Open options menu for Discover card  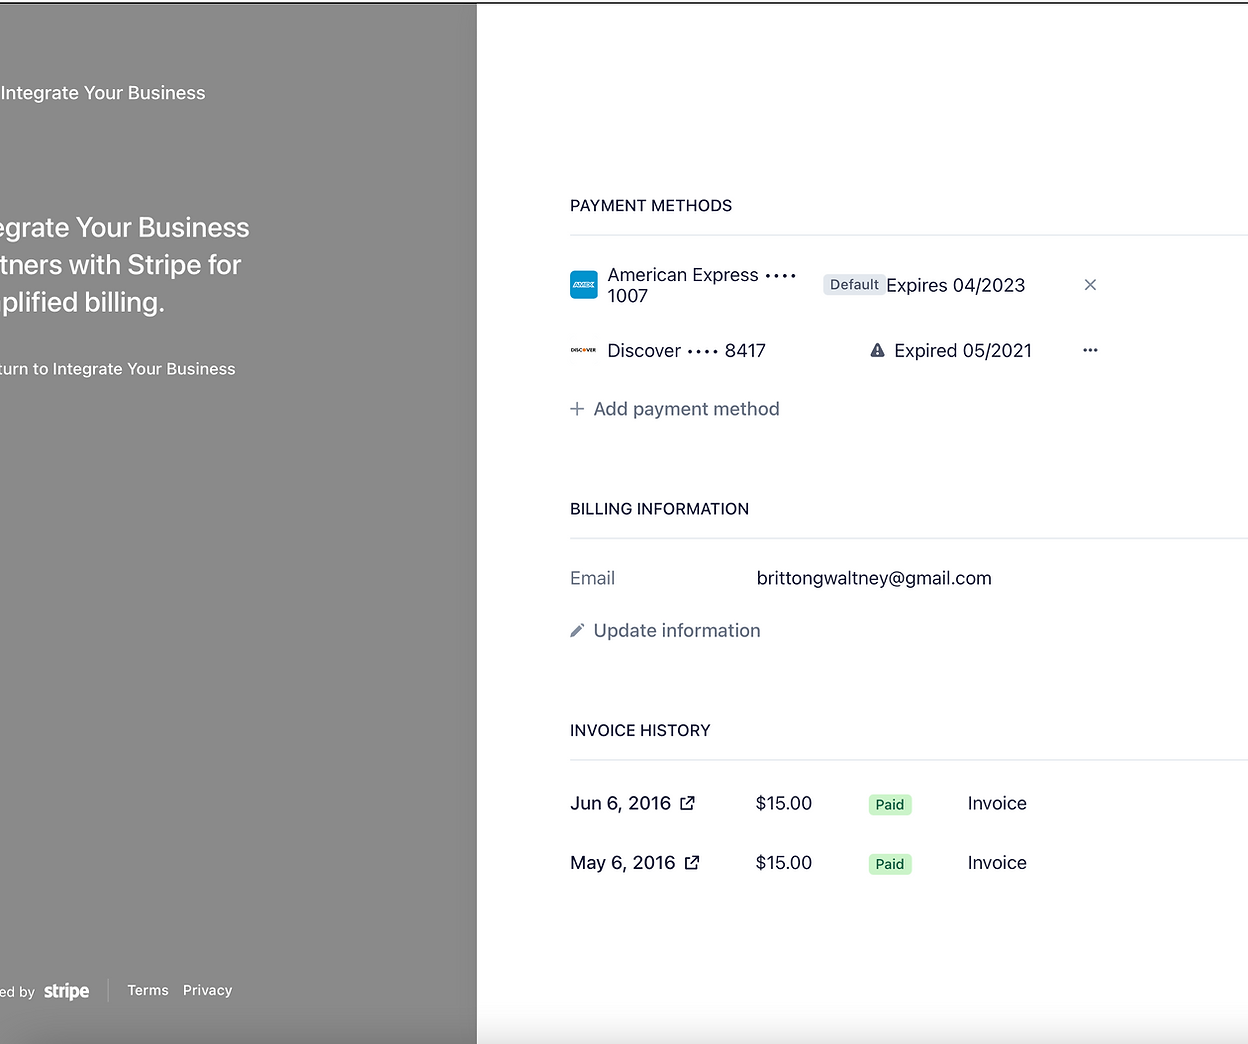coord(1090,350)
